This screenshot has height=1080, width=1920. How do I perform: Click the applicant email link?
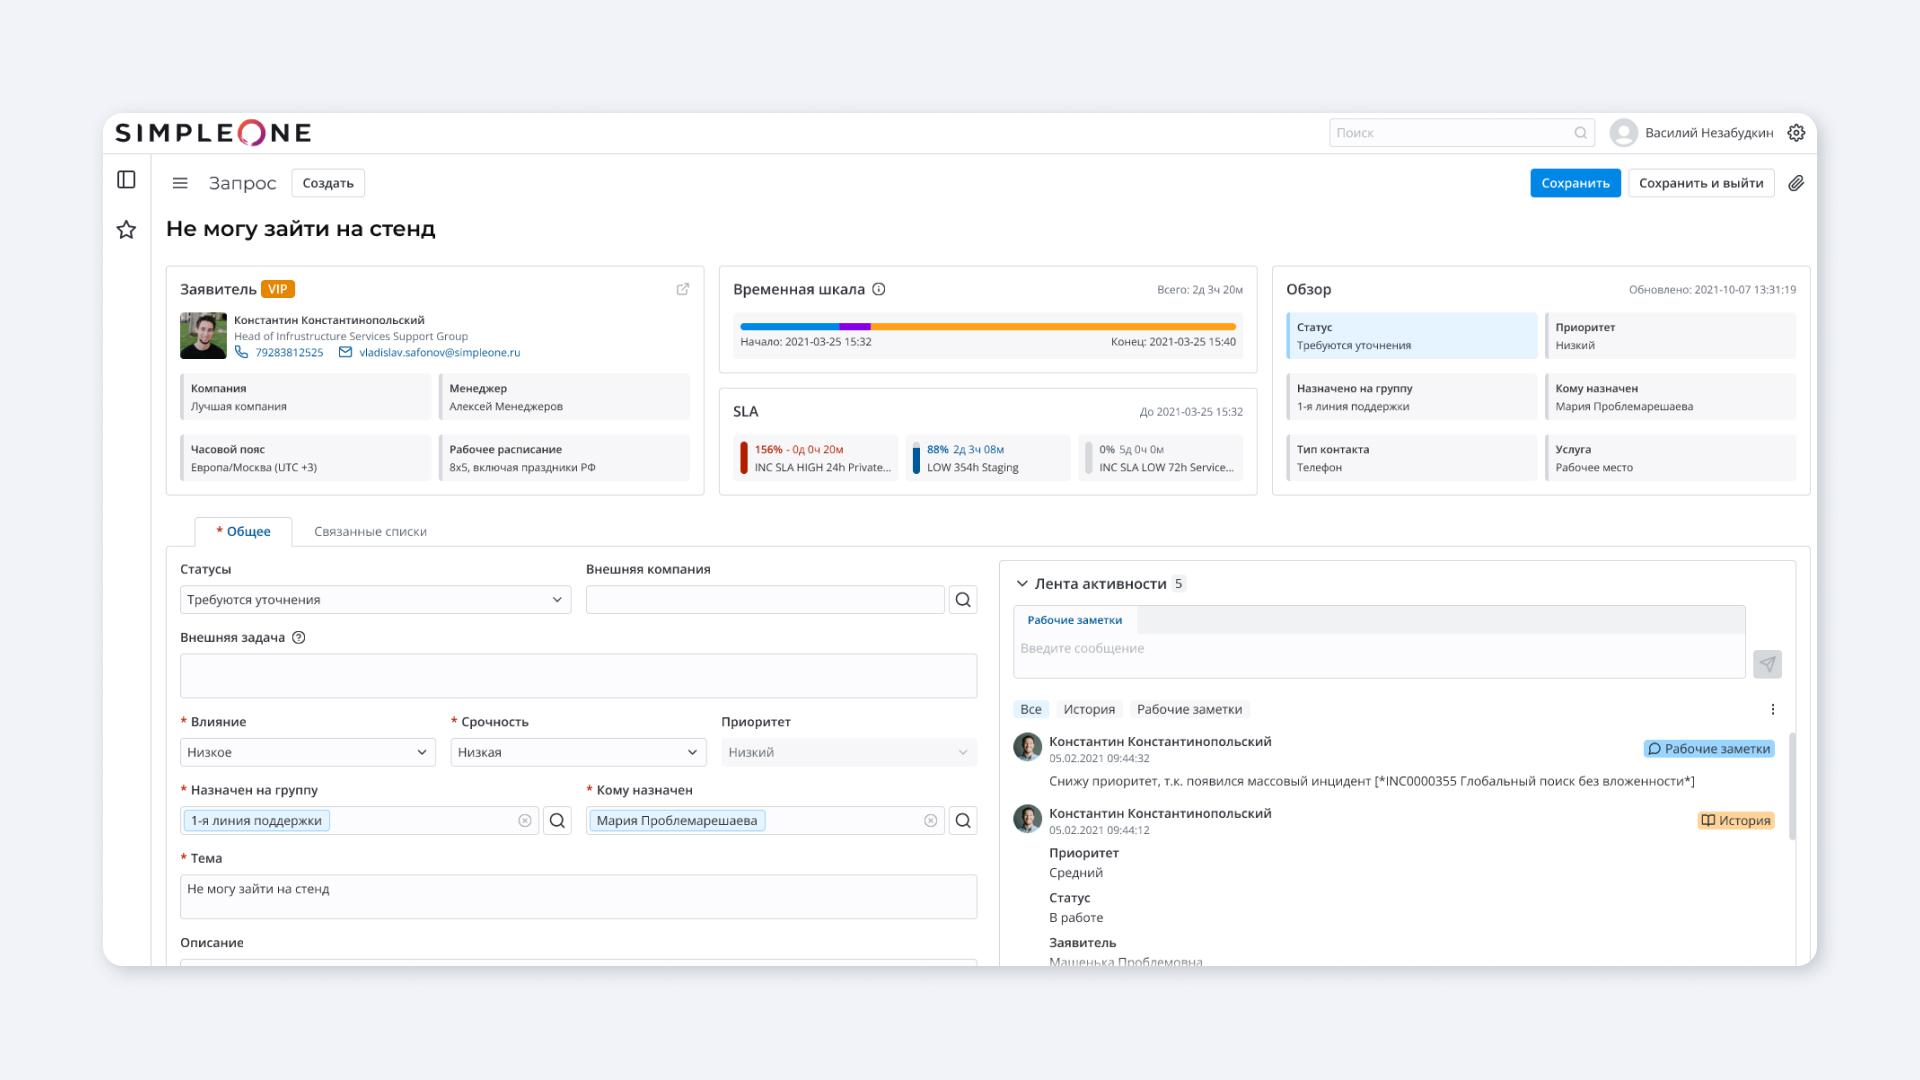439,353
